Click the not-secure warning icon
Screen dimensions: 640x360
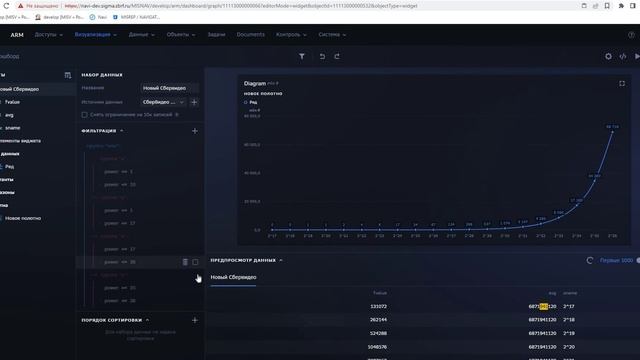click(20, 6)
